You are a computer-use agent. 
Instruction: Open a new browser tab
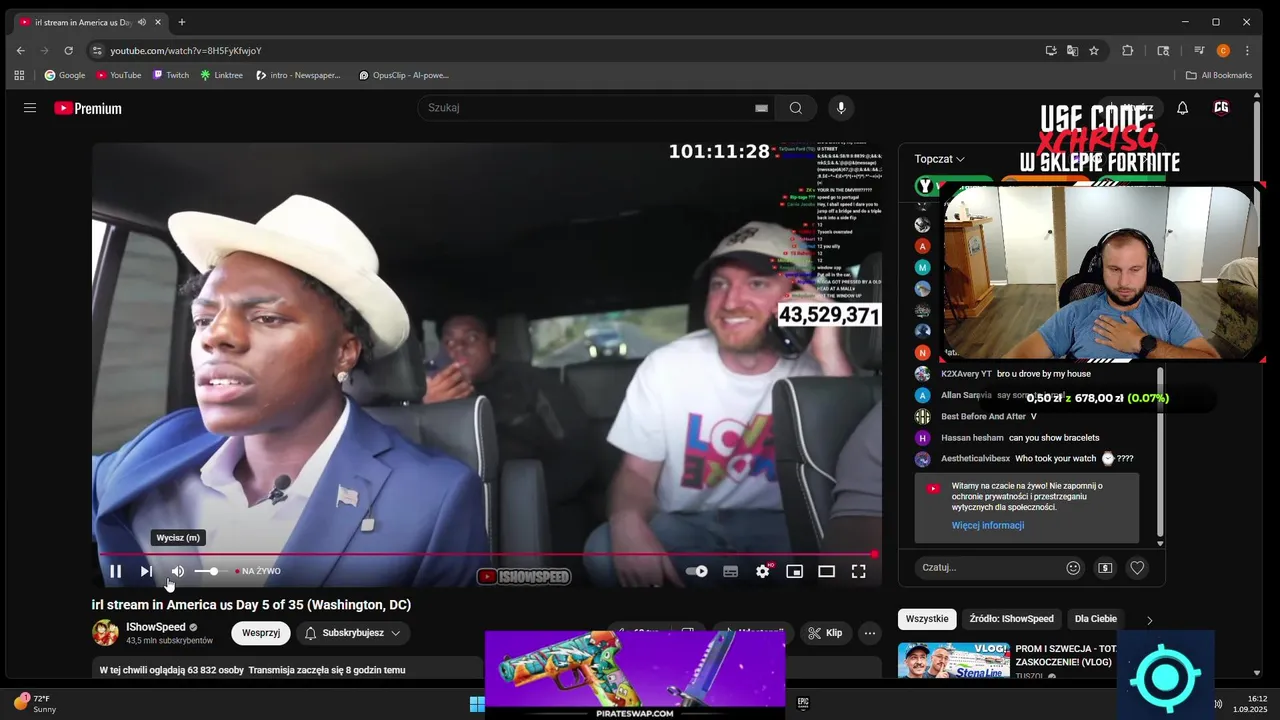[x=182, y=22]
